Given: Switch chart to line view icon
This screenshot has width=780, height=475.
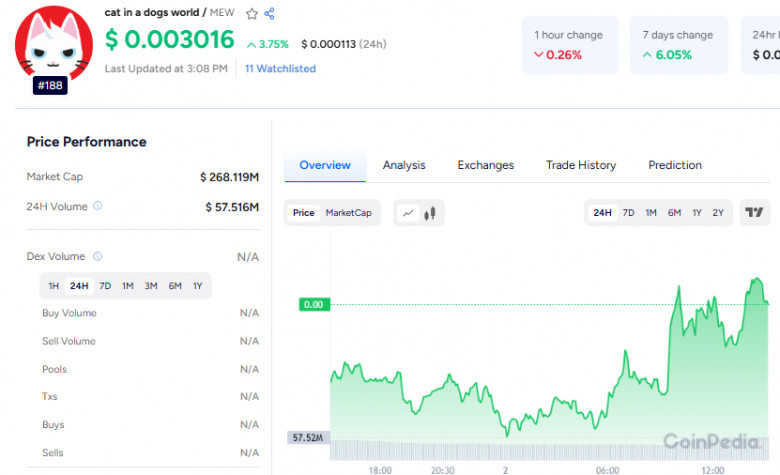Looking at the screenshot, I should click(x=408, y=213).
